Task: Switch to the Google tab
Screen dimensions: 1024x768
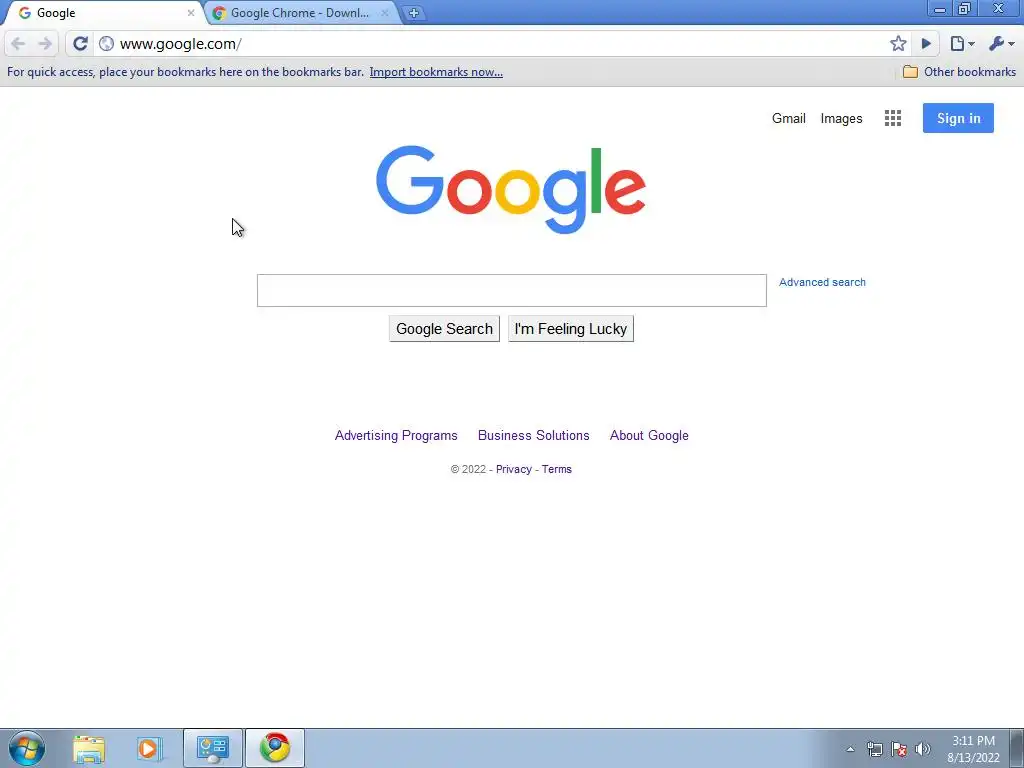Action: (x=103, y=13)
